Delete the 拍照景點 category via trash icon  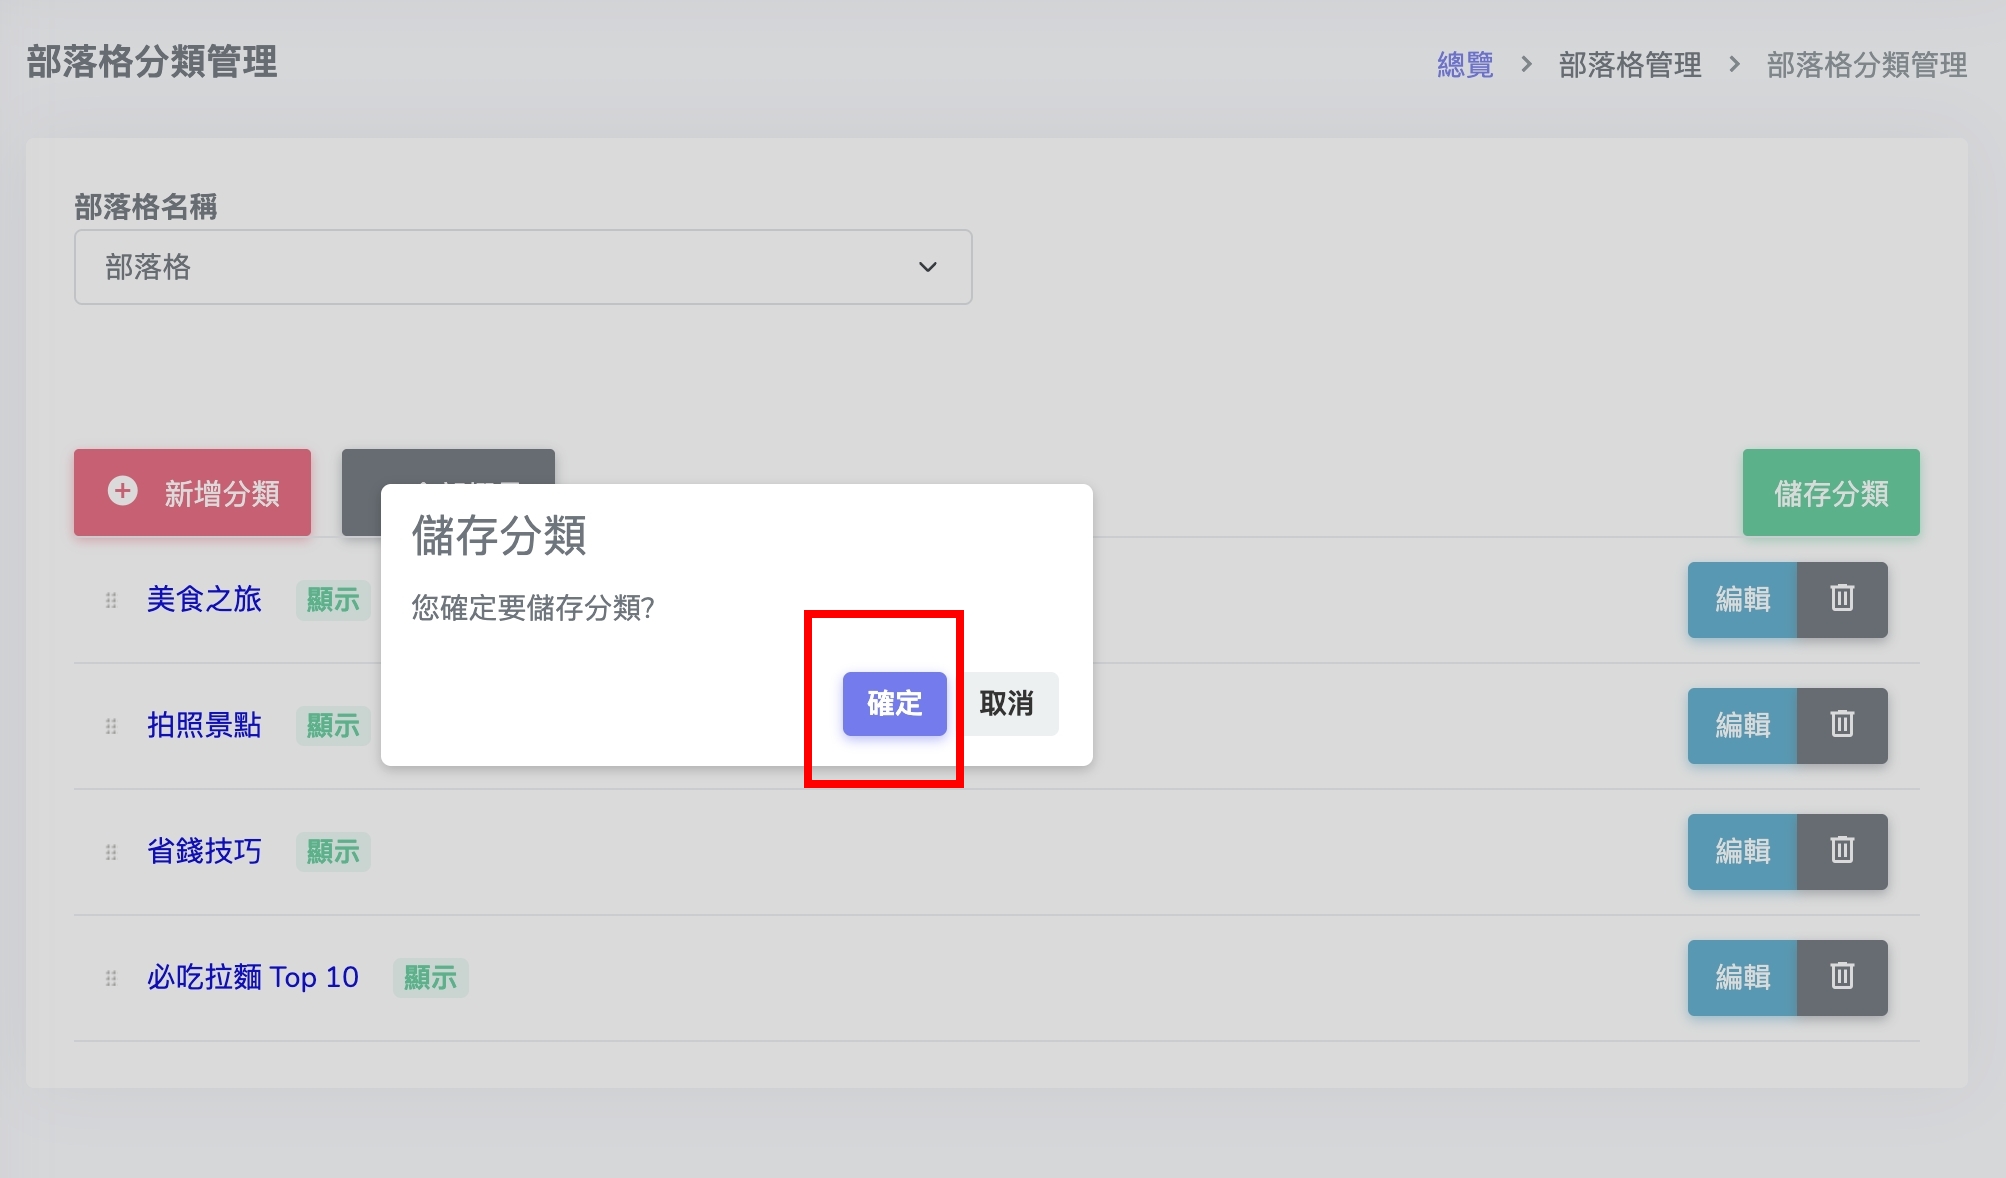[x=1842, y=725]
